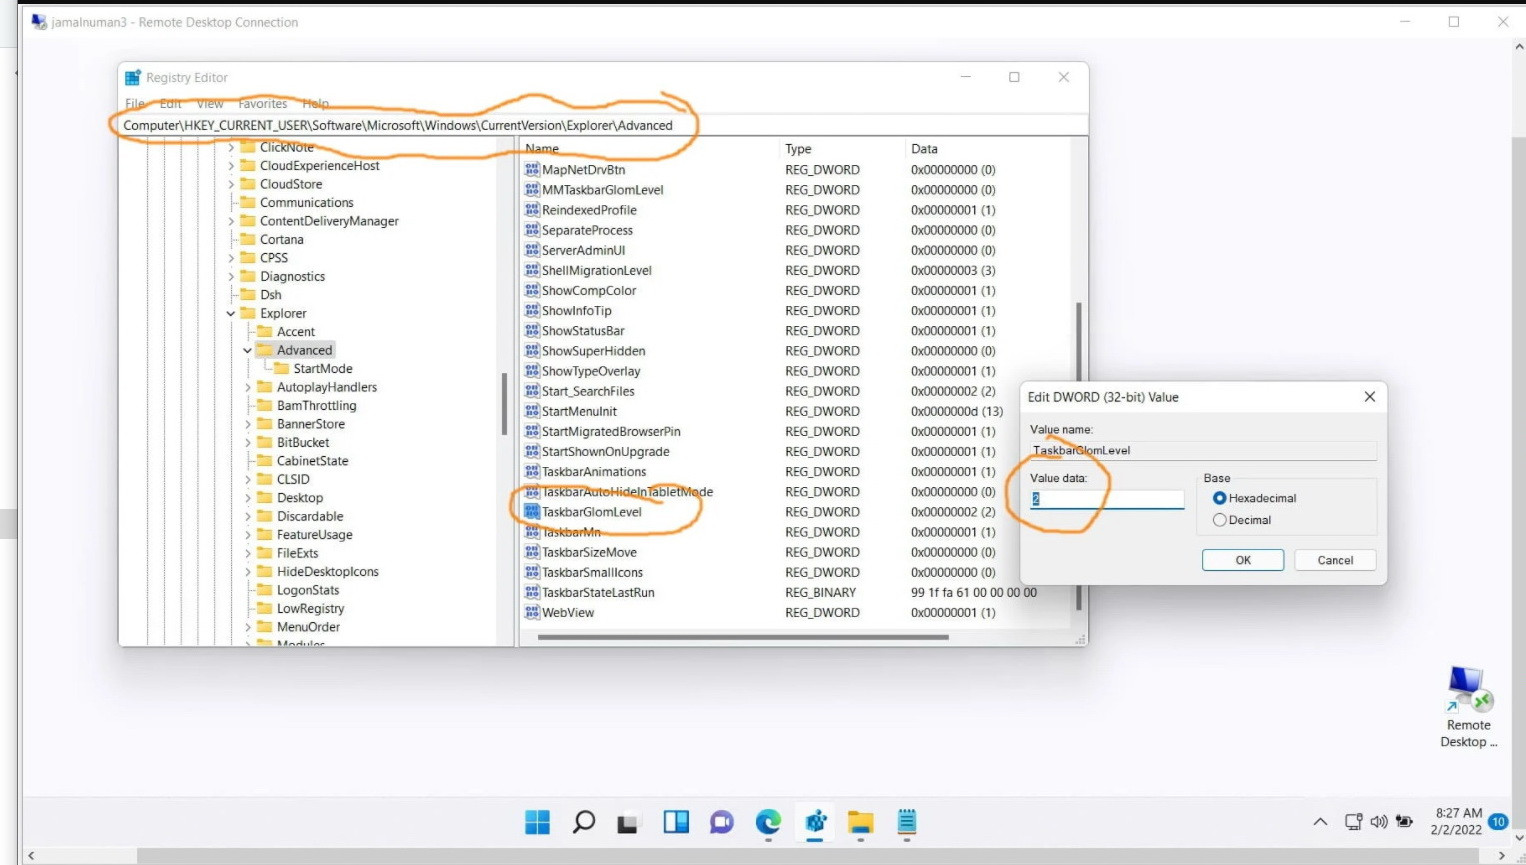Open the clock and date flyout
1526x865 pixels.
(1457, 822)
